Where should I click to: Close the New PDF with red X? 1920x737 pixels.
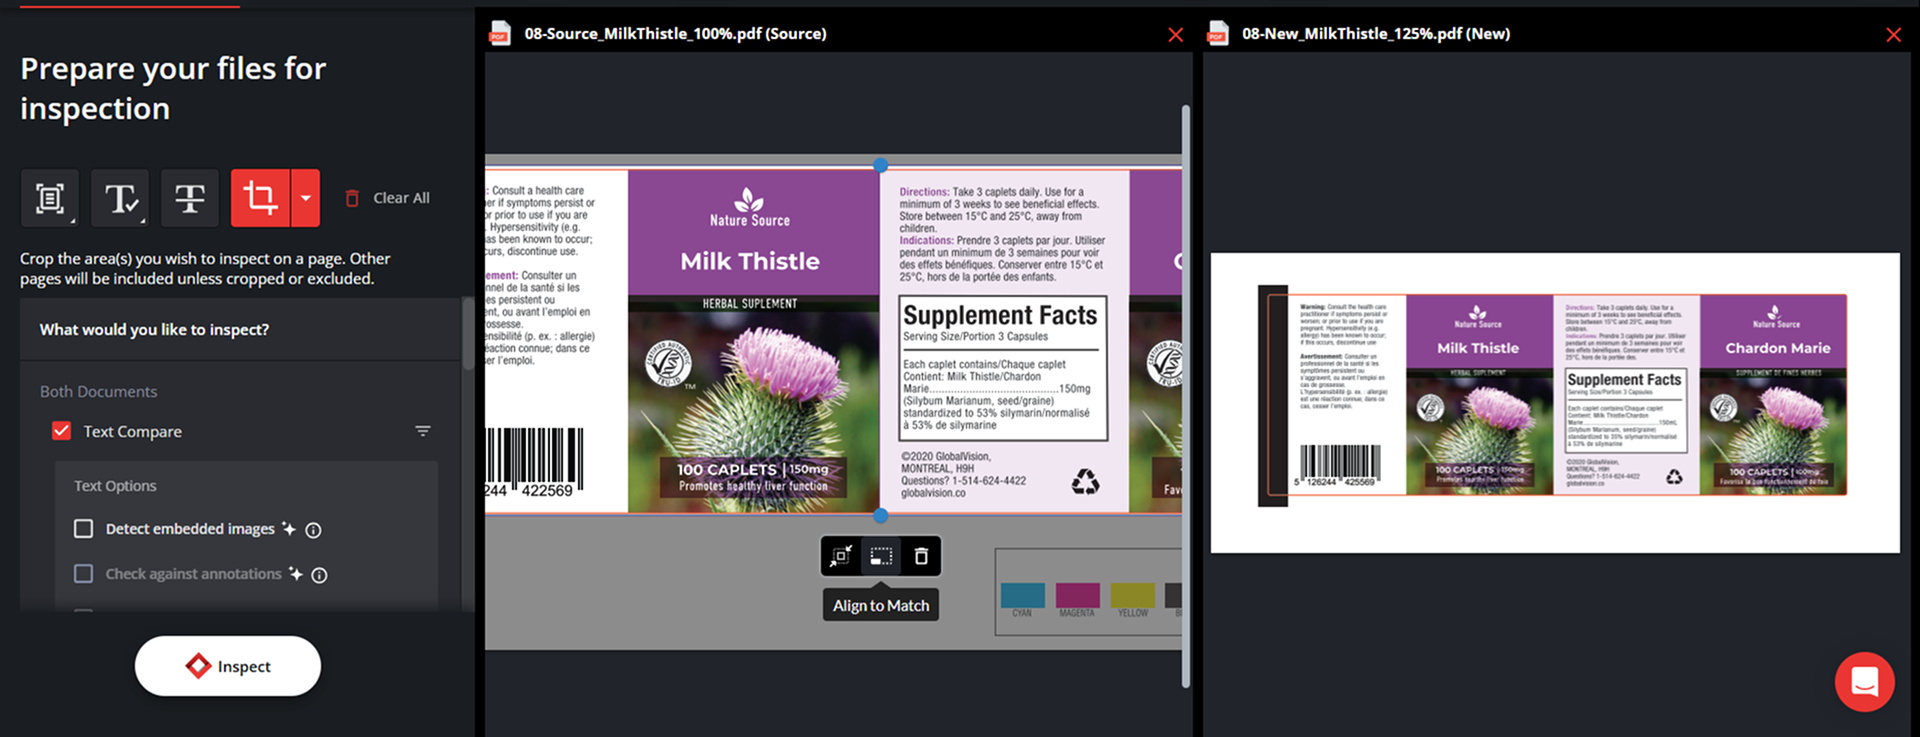1893,35
